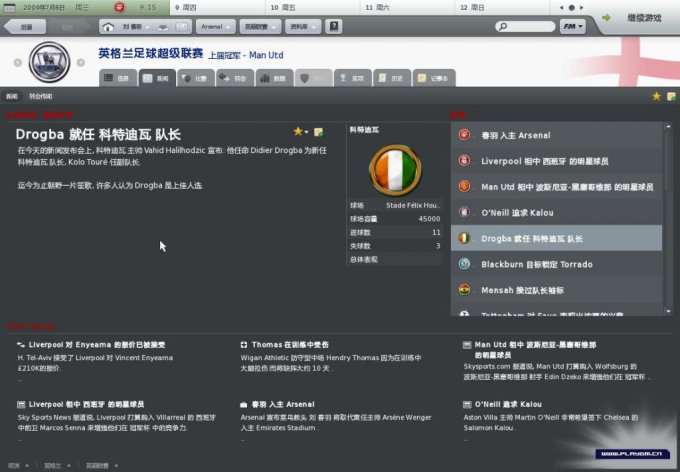The image size is (680, 472).
Task: Click injury cross icon beside Thomas headline
Action: (x=244, y=345)
